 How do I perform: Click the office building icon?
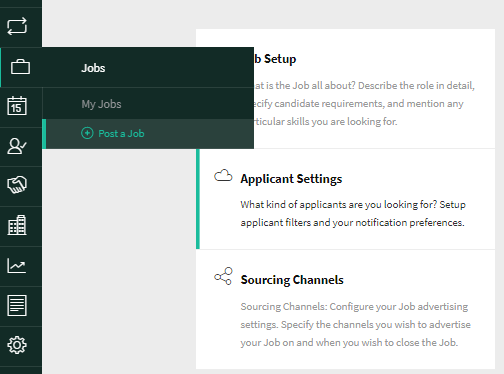pos(17,225)
